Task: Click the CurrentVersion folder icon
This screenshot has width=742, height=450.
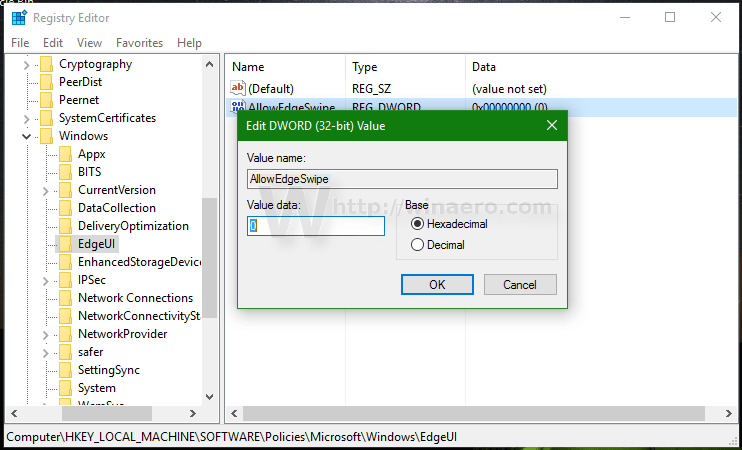Action: coord(65,190)
